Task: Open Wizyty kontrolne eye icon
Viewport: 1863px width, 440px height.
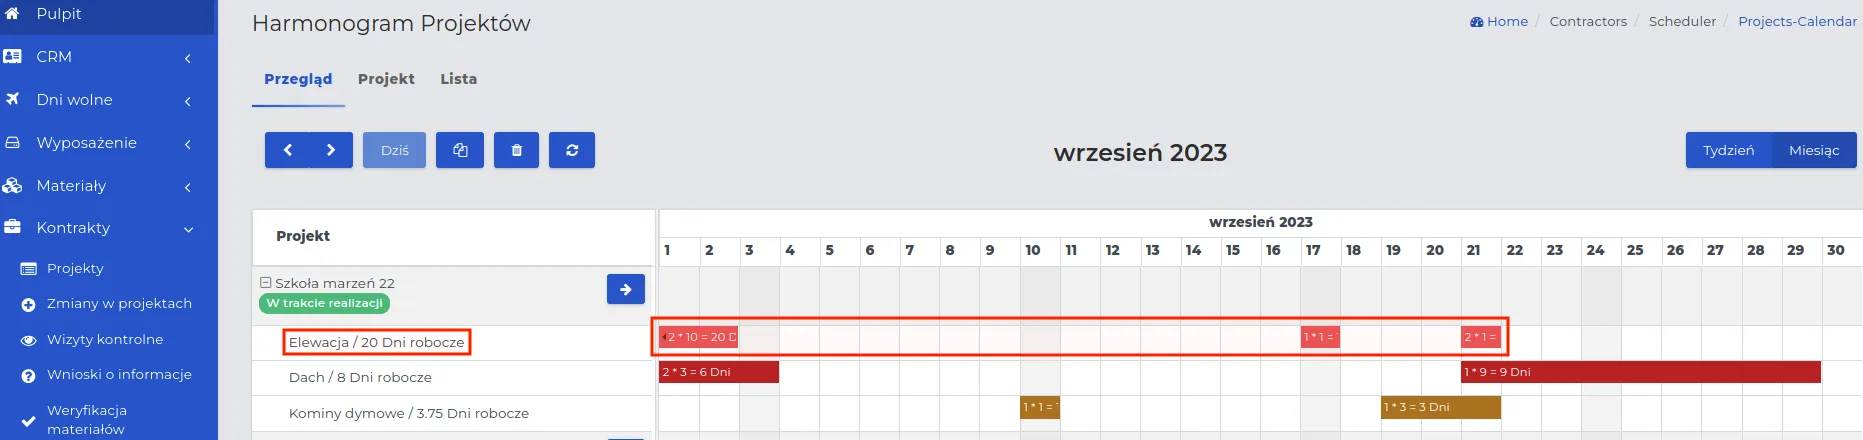Action: 28,340
